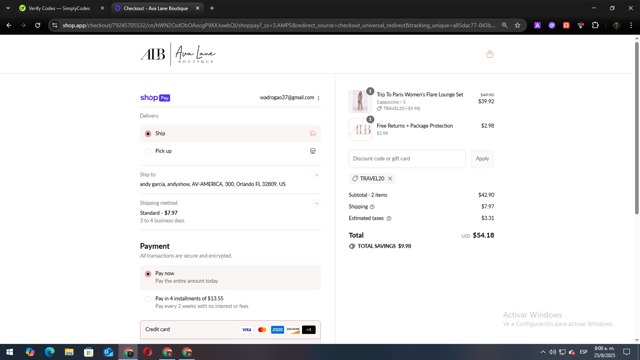Click the TOTAL SAVINGS $9.98 text
The image size is (640, 360).
point(384,246)
